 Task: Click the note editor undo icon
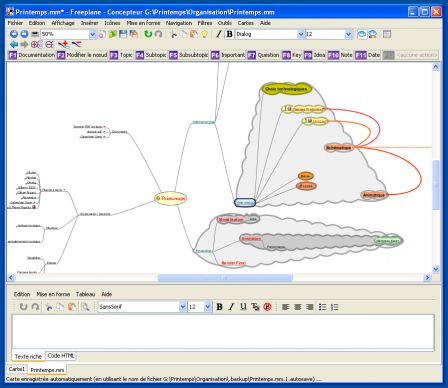tap(23, 307)
